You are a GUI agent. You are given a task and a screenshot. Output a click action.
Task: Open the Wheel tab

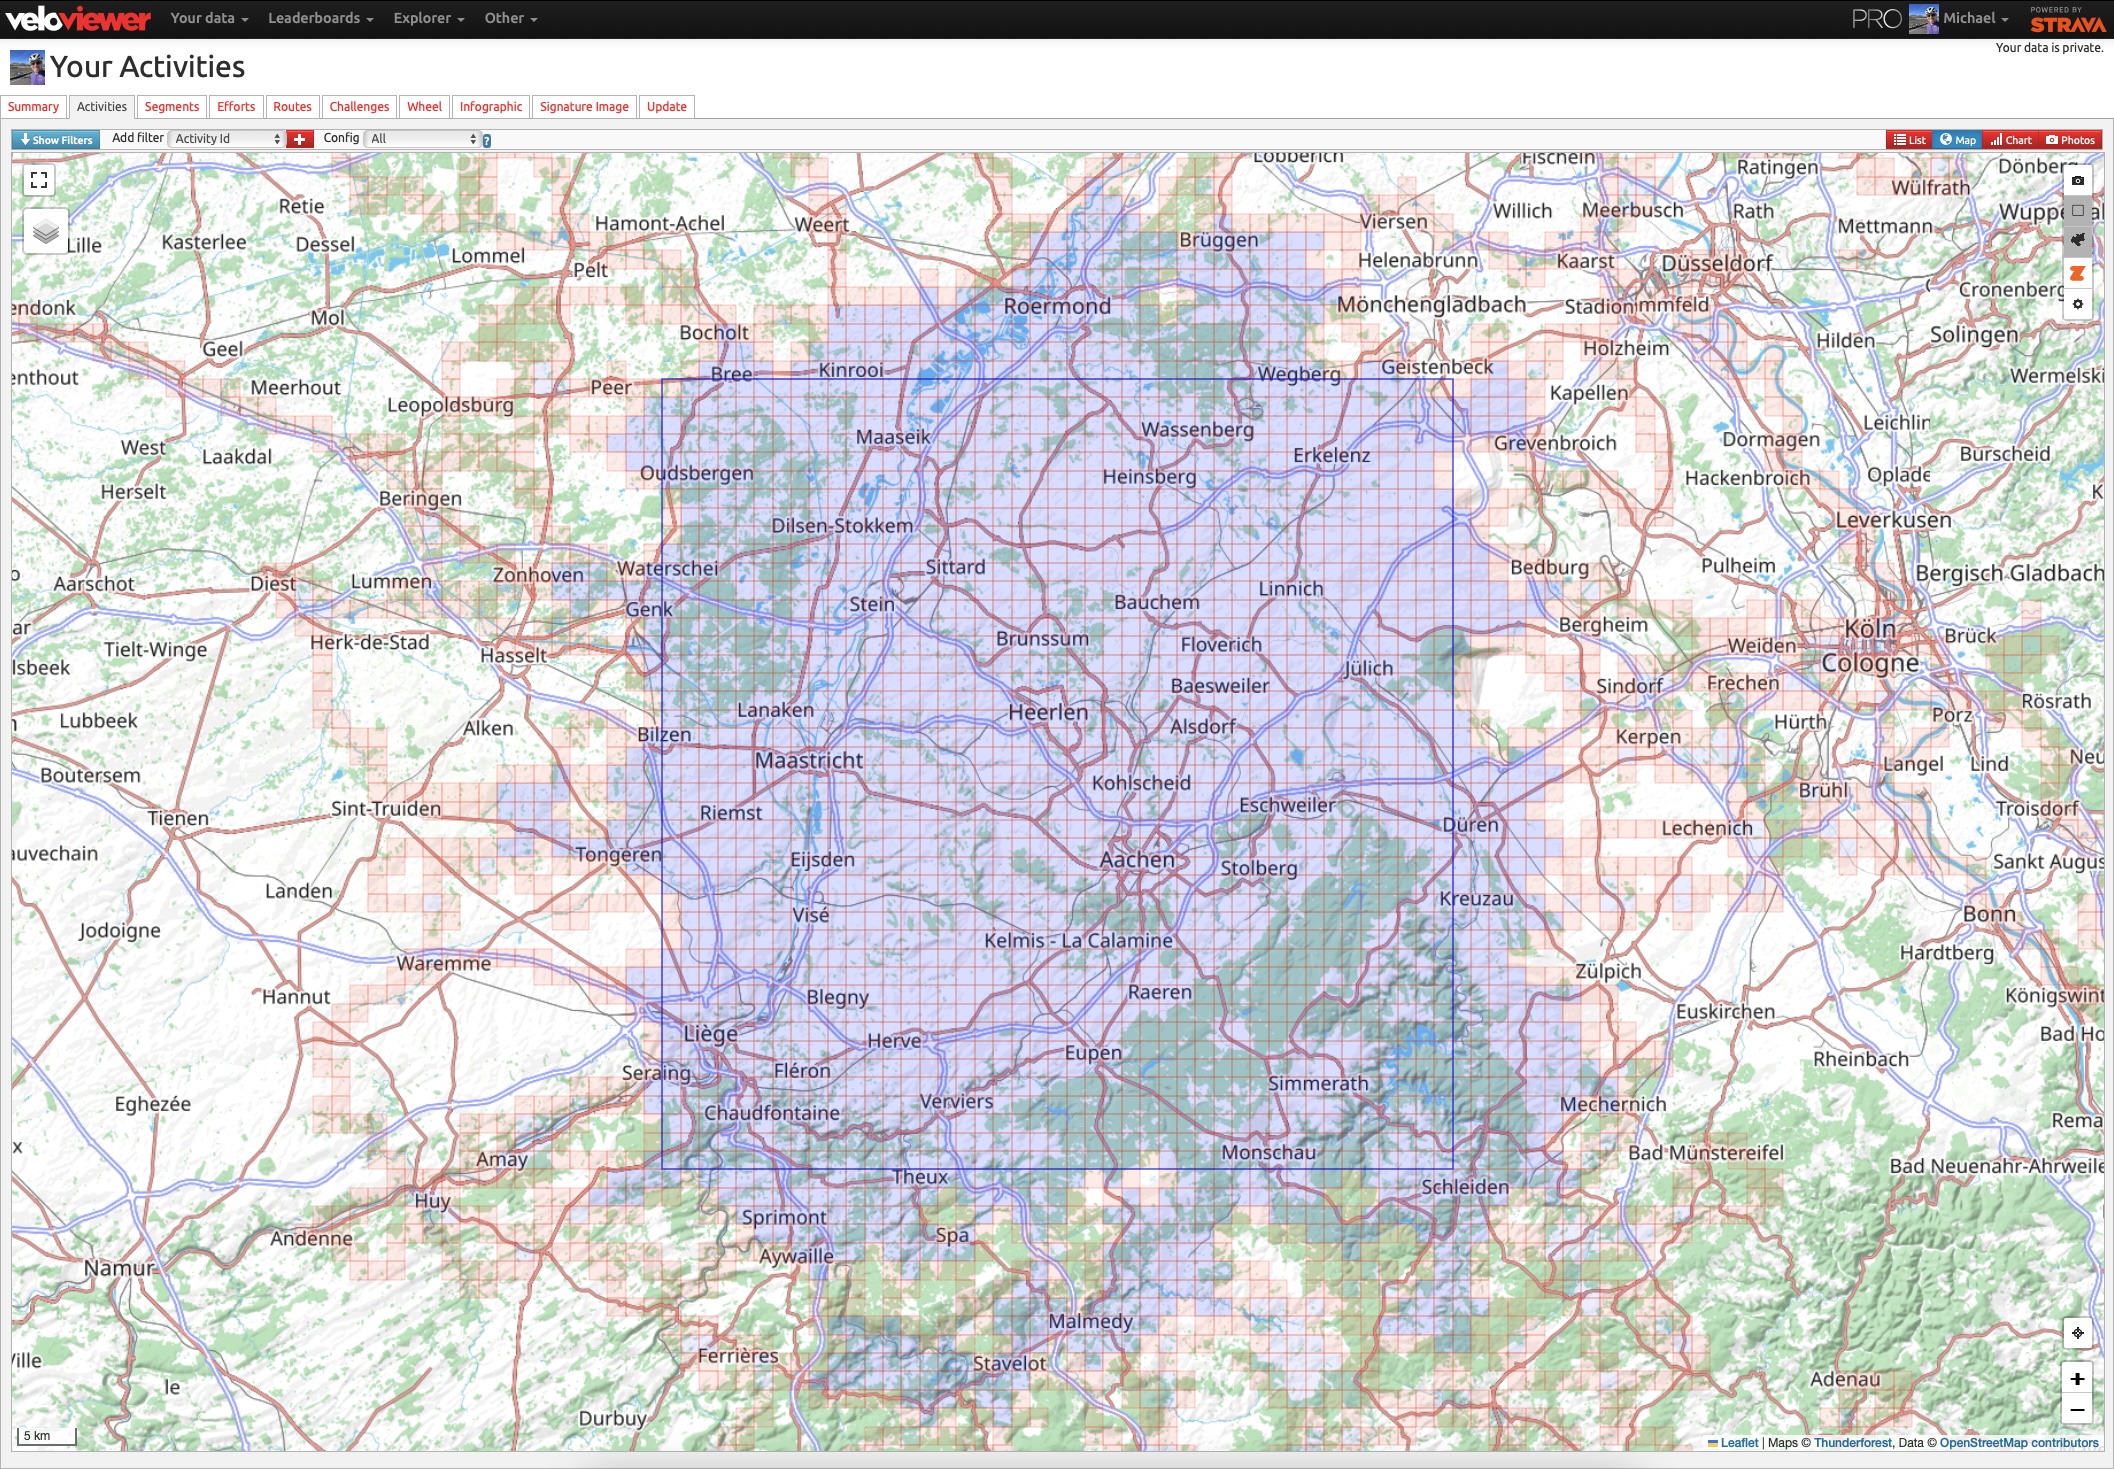point(424,107)
